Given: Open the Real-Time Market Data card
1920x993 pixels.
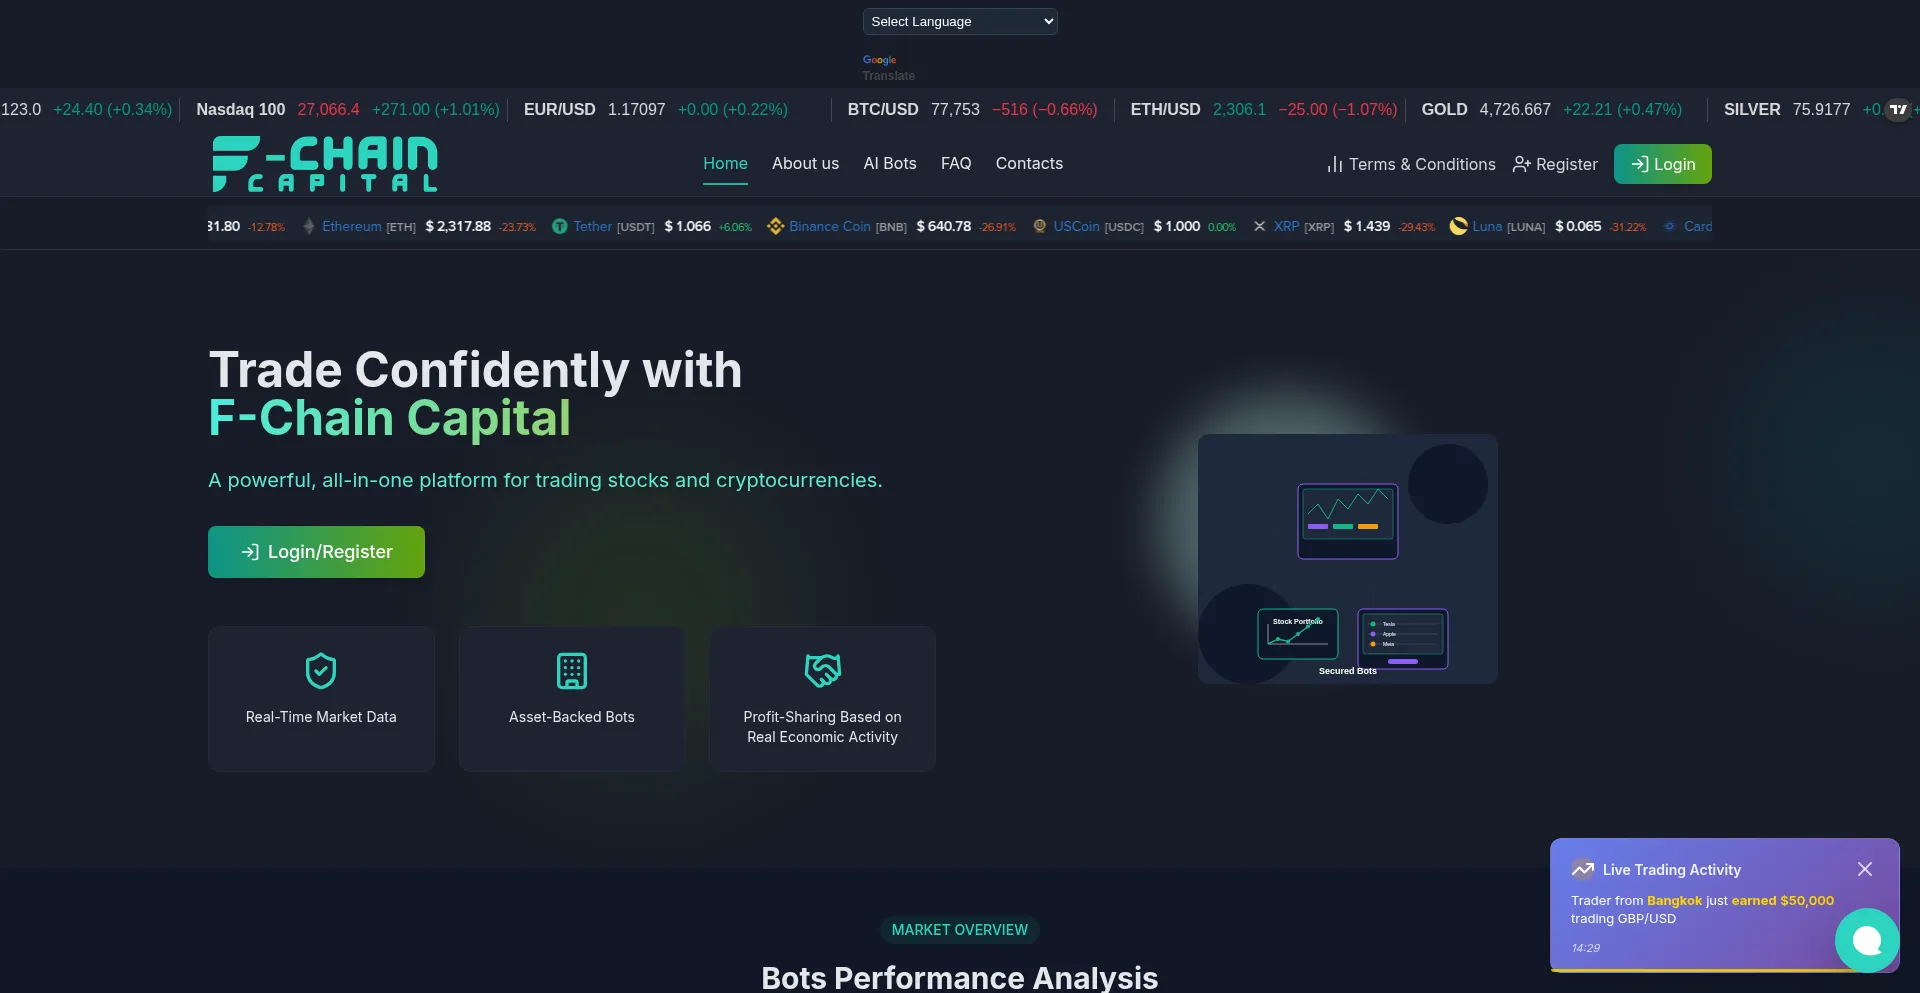Looking at the screenshot, I should click(321, 699).
